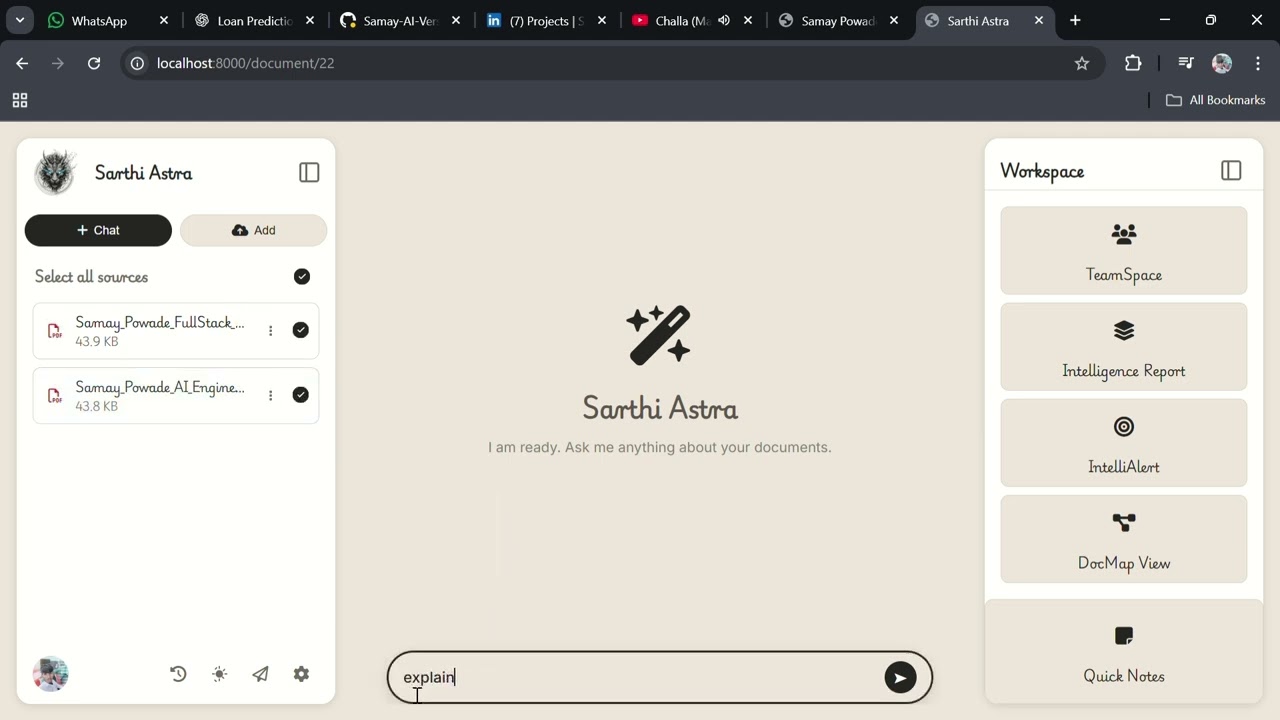
Task: Open chat history icon
Action: [x=178, y=674]
